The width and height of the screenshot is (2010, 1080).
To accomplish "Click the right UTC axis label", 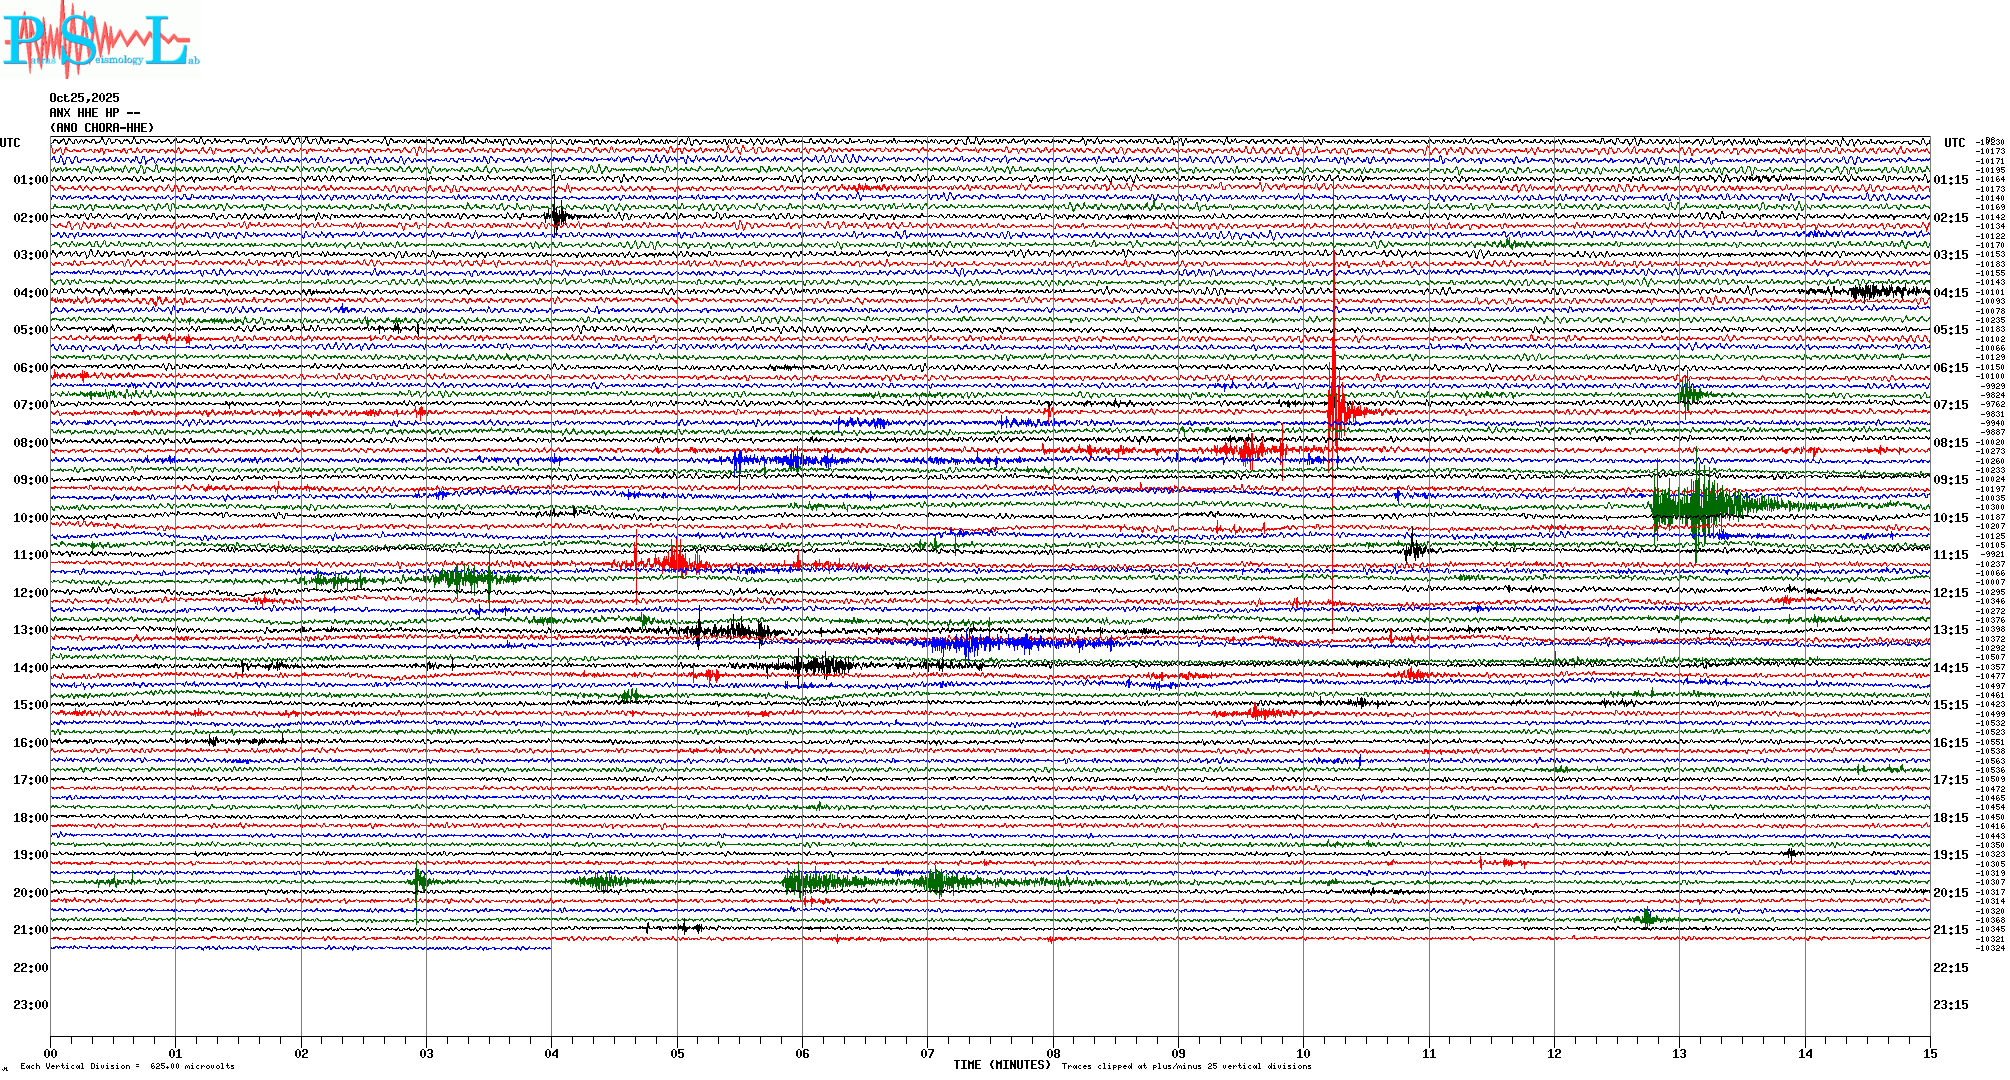I will tap(1954, 143).
